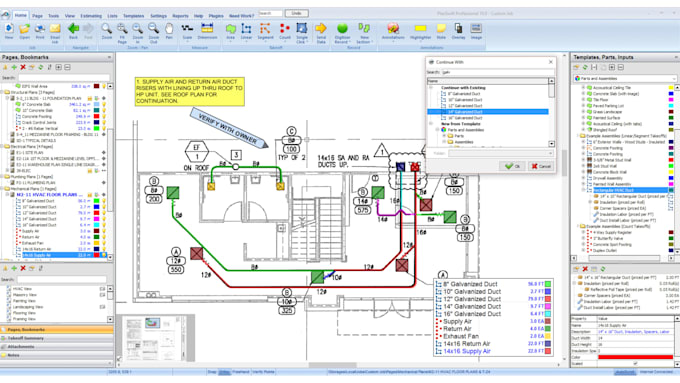Collapse the Electrical Plans folder

click(2, 147)
